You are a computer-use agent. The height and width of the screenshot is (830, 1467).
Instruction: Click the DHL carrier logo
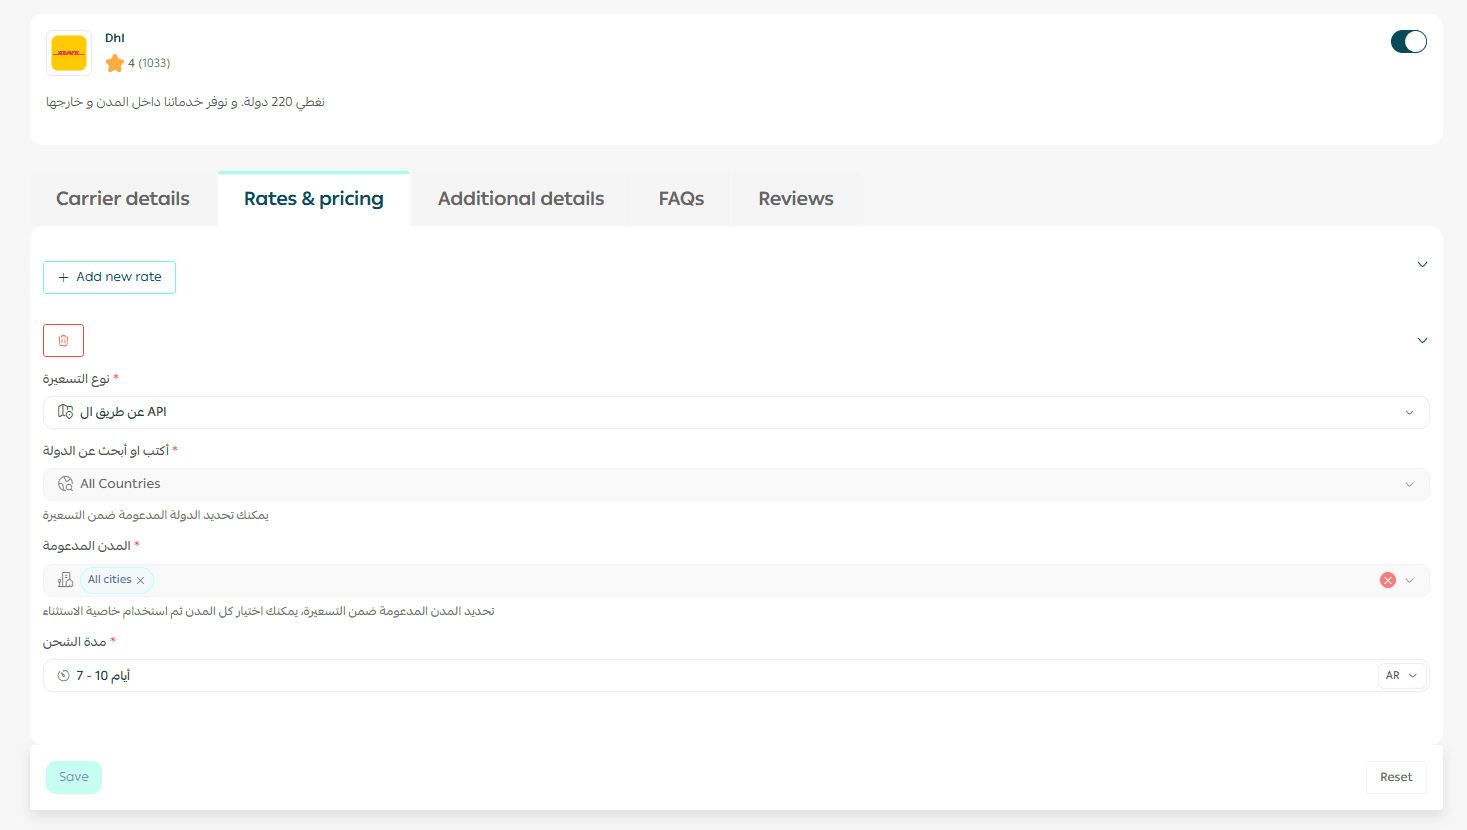click(69, 53)
